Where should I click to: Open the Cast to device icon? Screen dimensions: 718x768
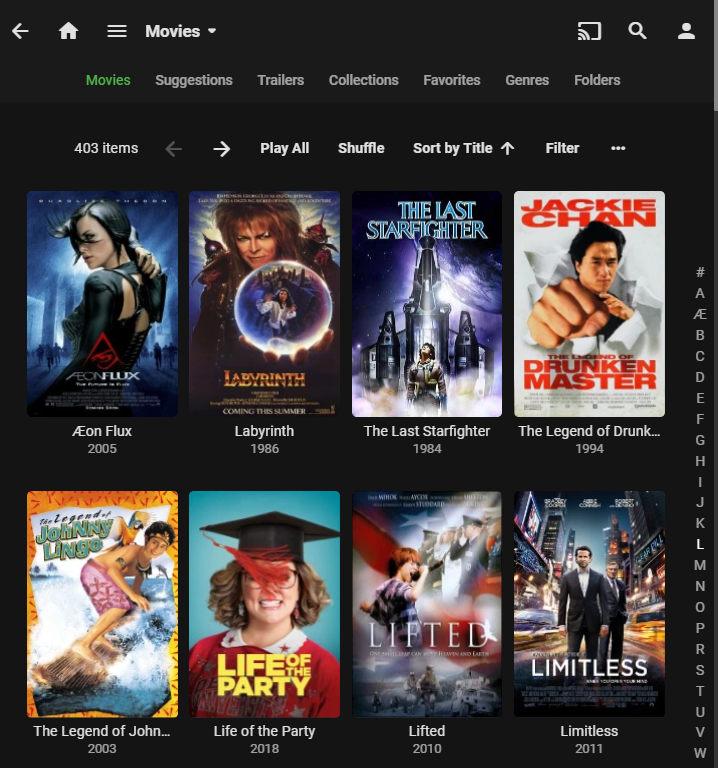pyautogui.click(x=589, y=31)
